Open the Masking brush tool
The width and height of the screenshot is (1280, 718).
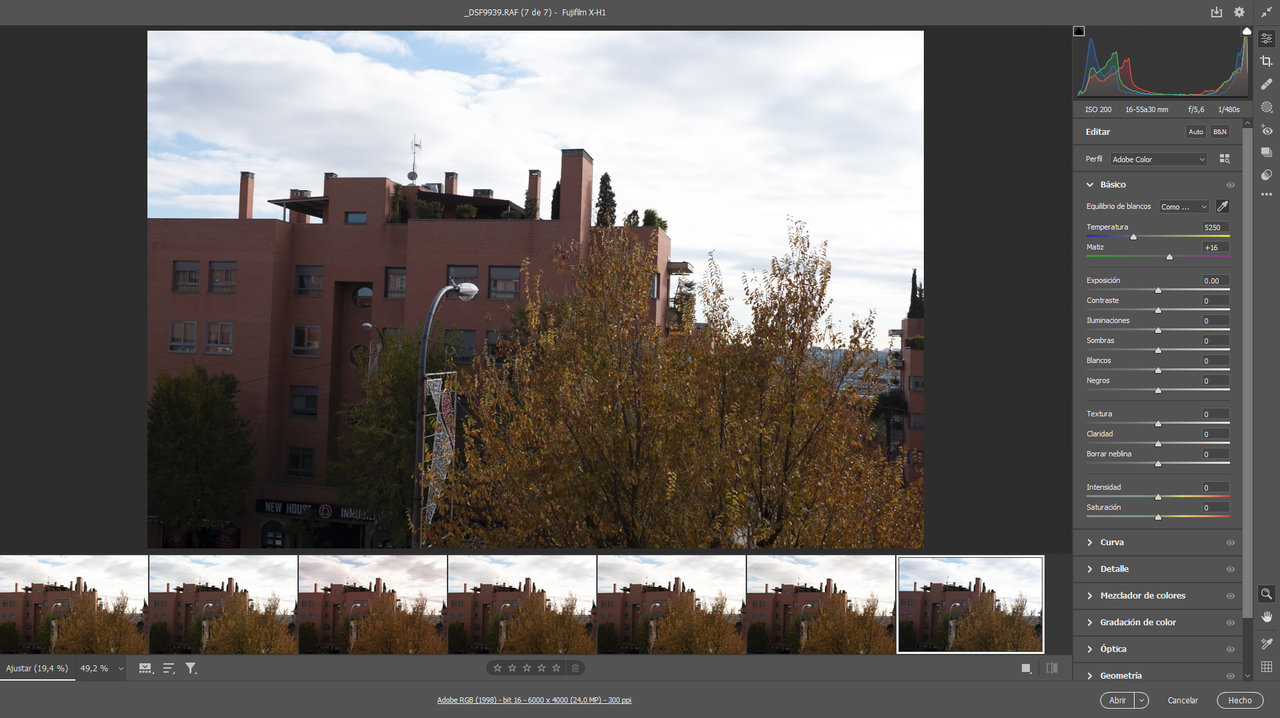tap(1266, 107)
